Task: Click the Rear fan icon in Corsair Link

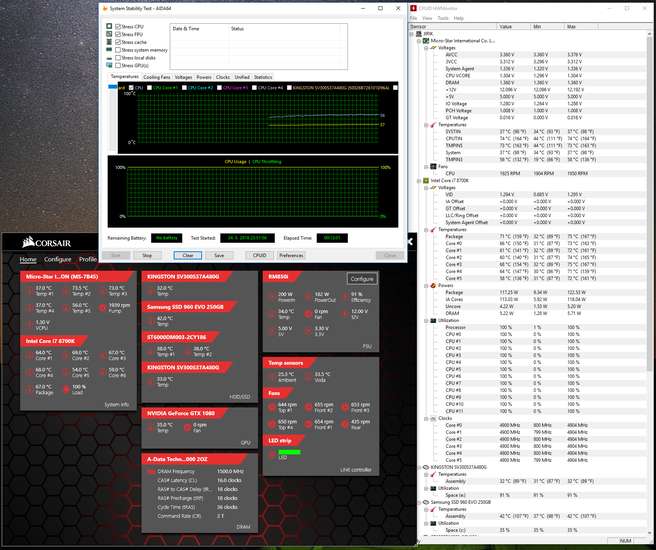Action: tap(345, 424)
